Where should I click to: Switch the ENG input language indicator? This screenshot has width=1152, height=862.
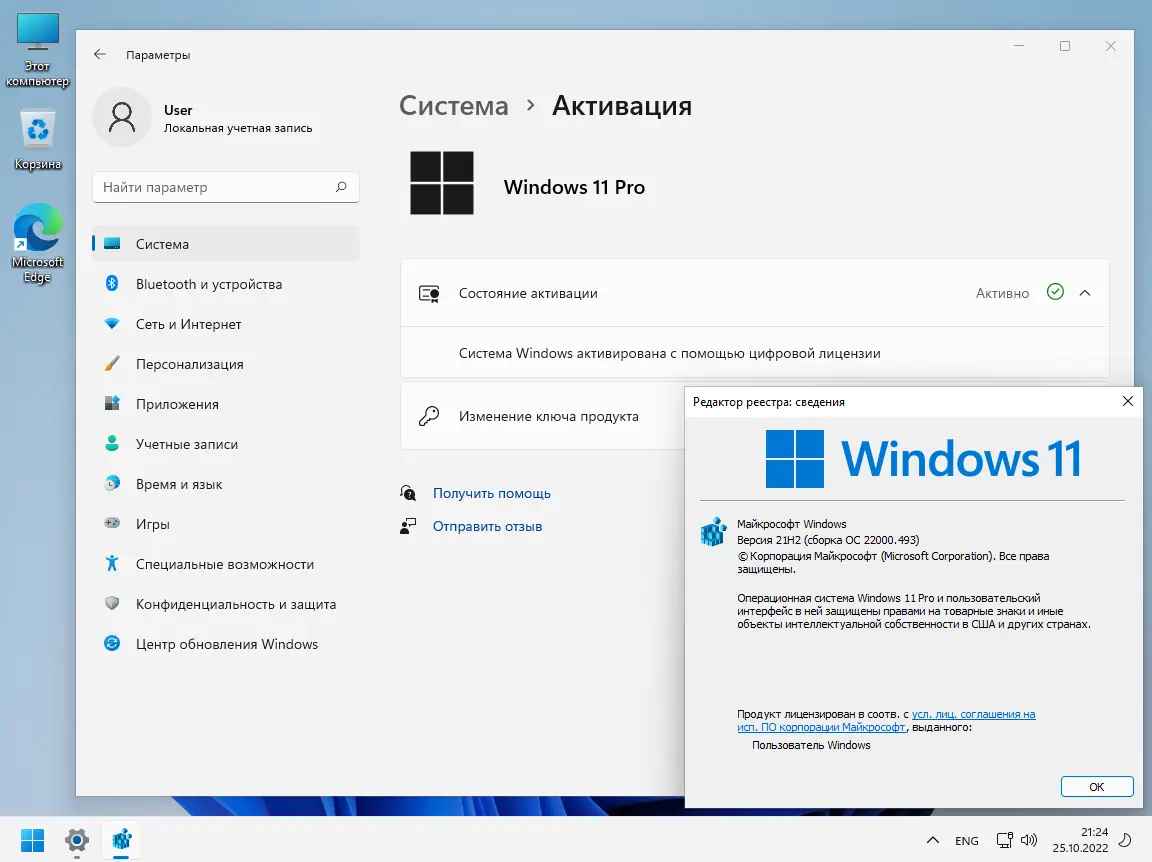pos(966,841)
